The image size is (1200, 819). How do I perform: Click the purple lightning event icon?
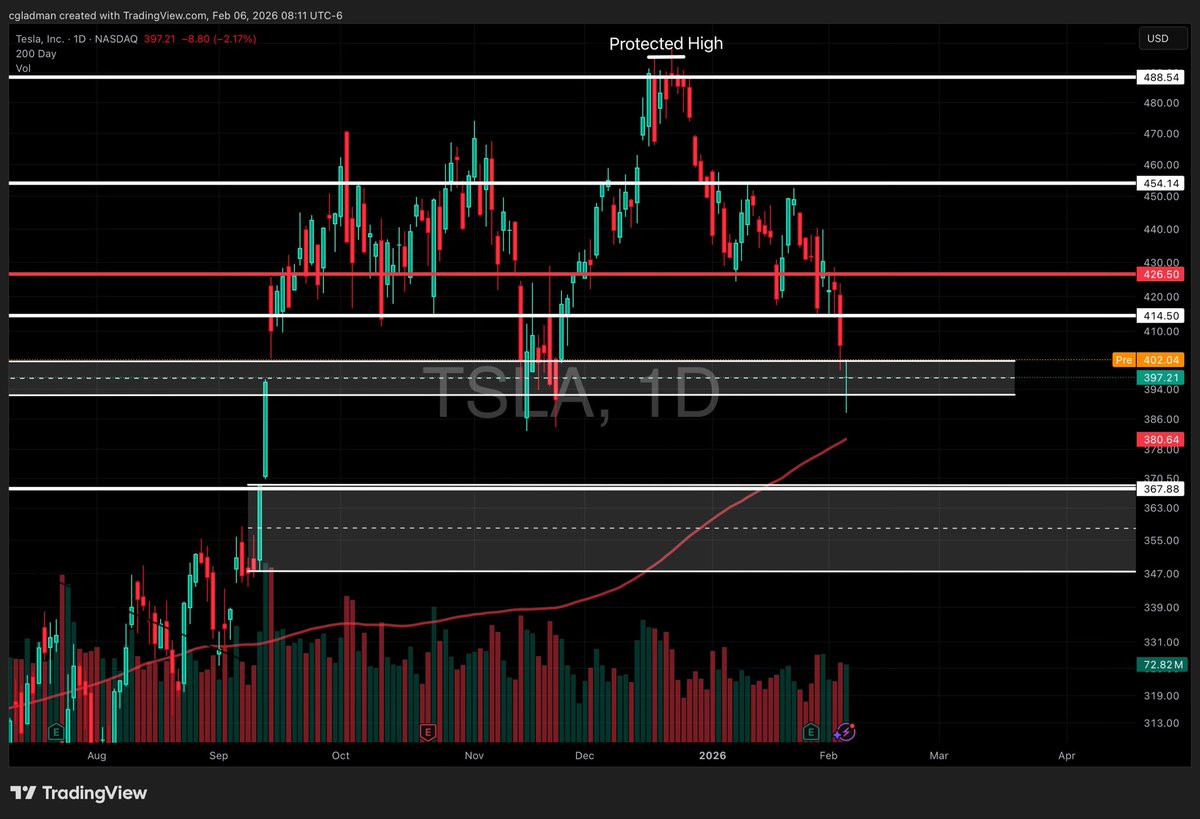[845, 733]
